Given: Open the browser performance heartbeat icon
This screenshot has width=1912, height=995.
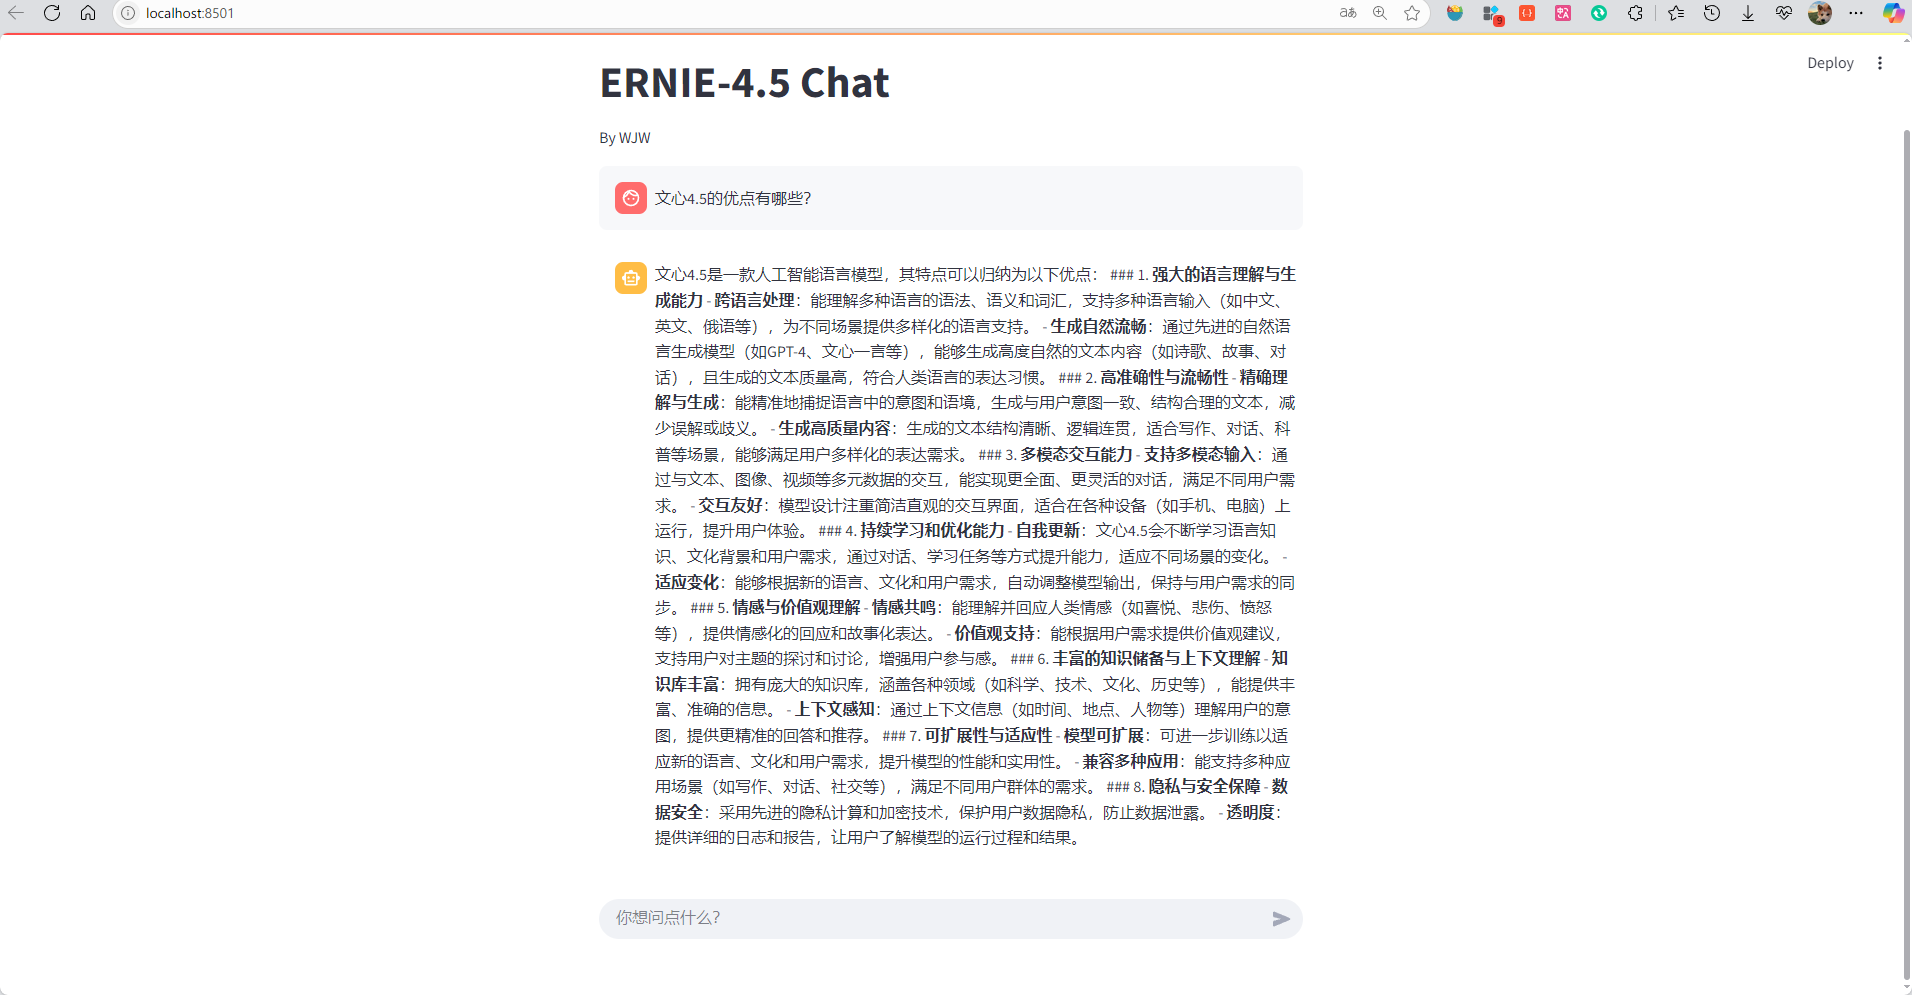Looking at the screenshot, I should coord(1784,13).
